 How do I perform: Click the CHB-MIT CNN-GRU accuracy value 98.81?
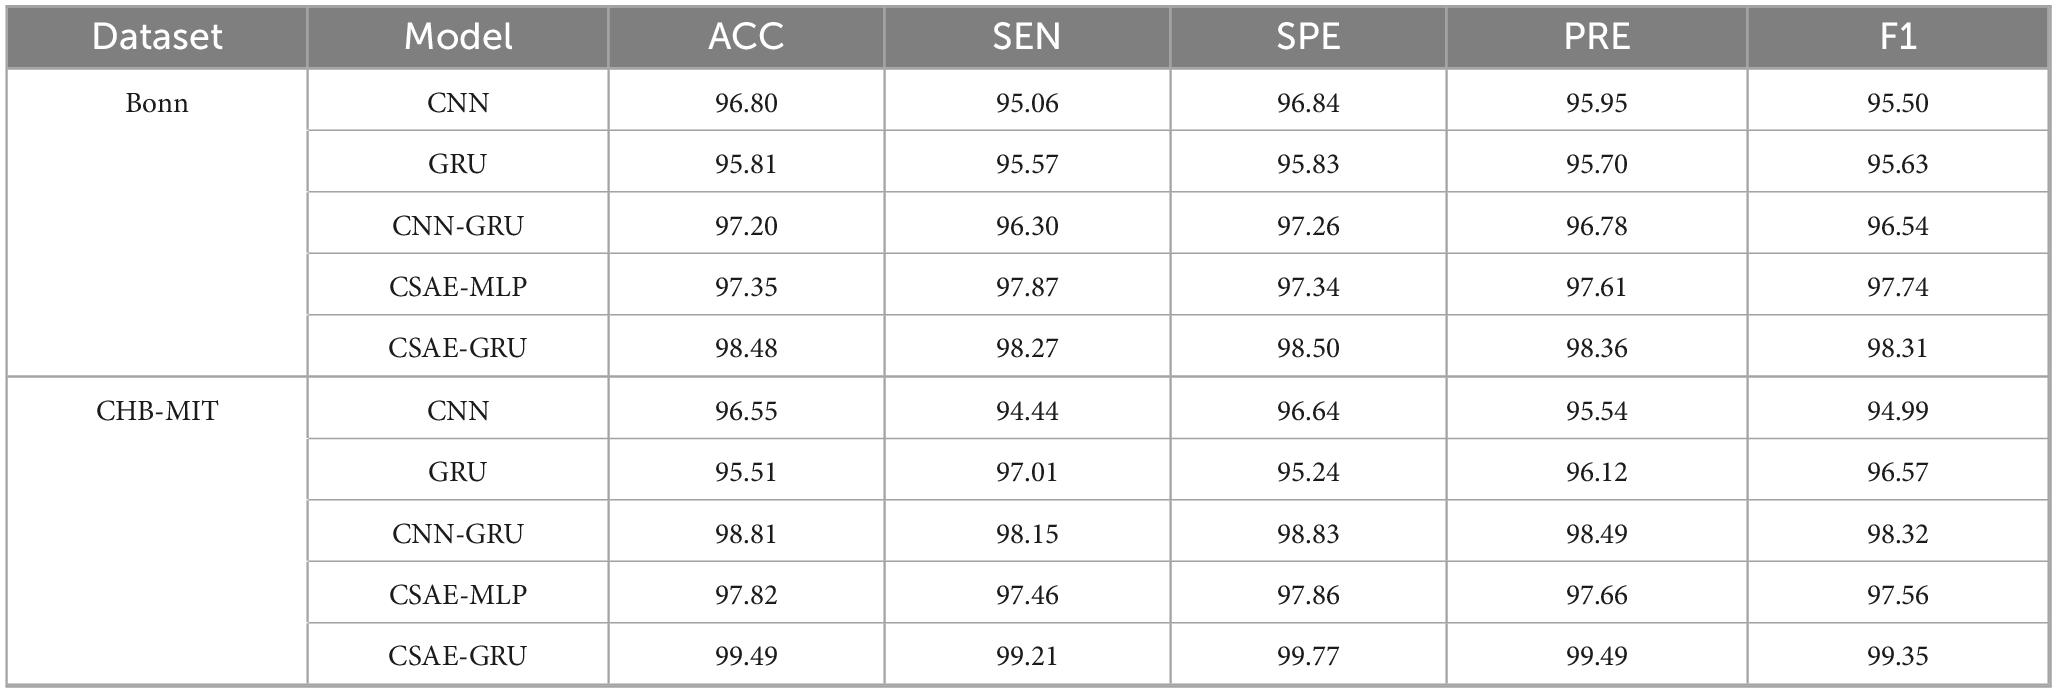pyautogui.click(x=746, y=534)
